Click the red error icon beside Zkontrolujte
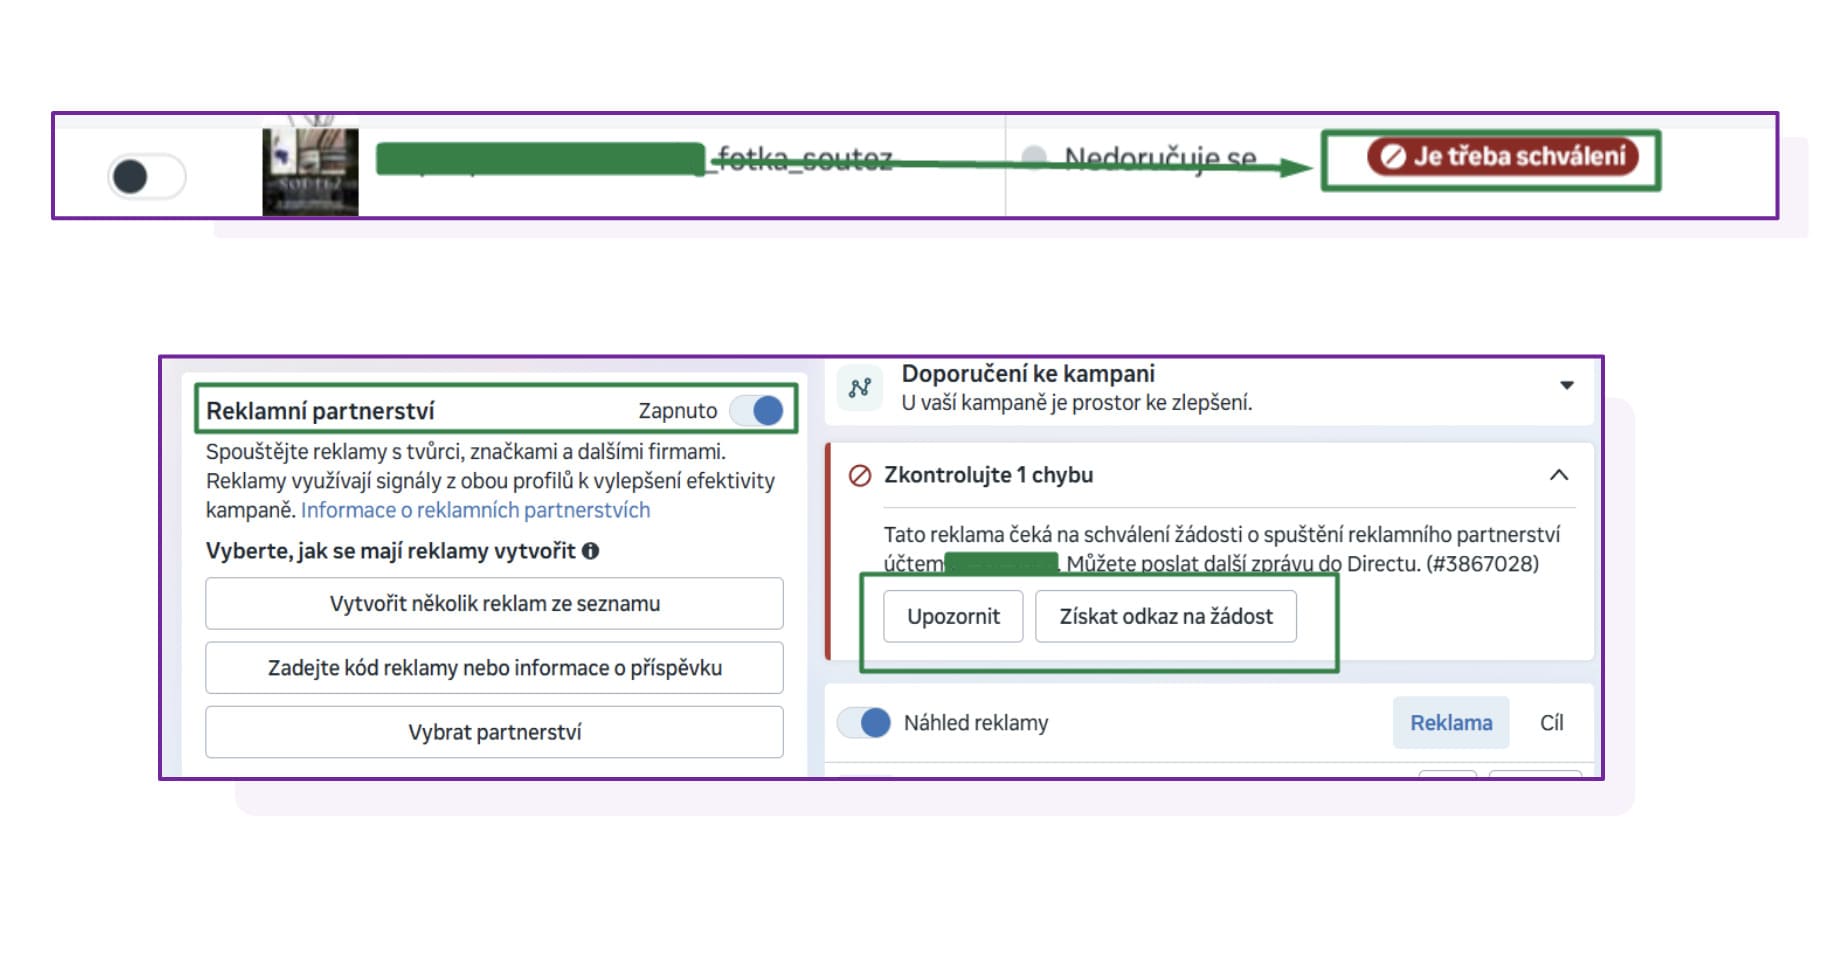The height and width of the screenshot is (971, 1844). 859,475
